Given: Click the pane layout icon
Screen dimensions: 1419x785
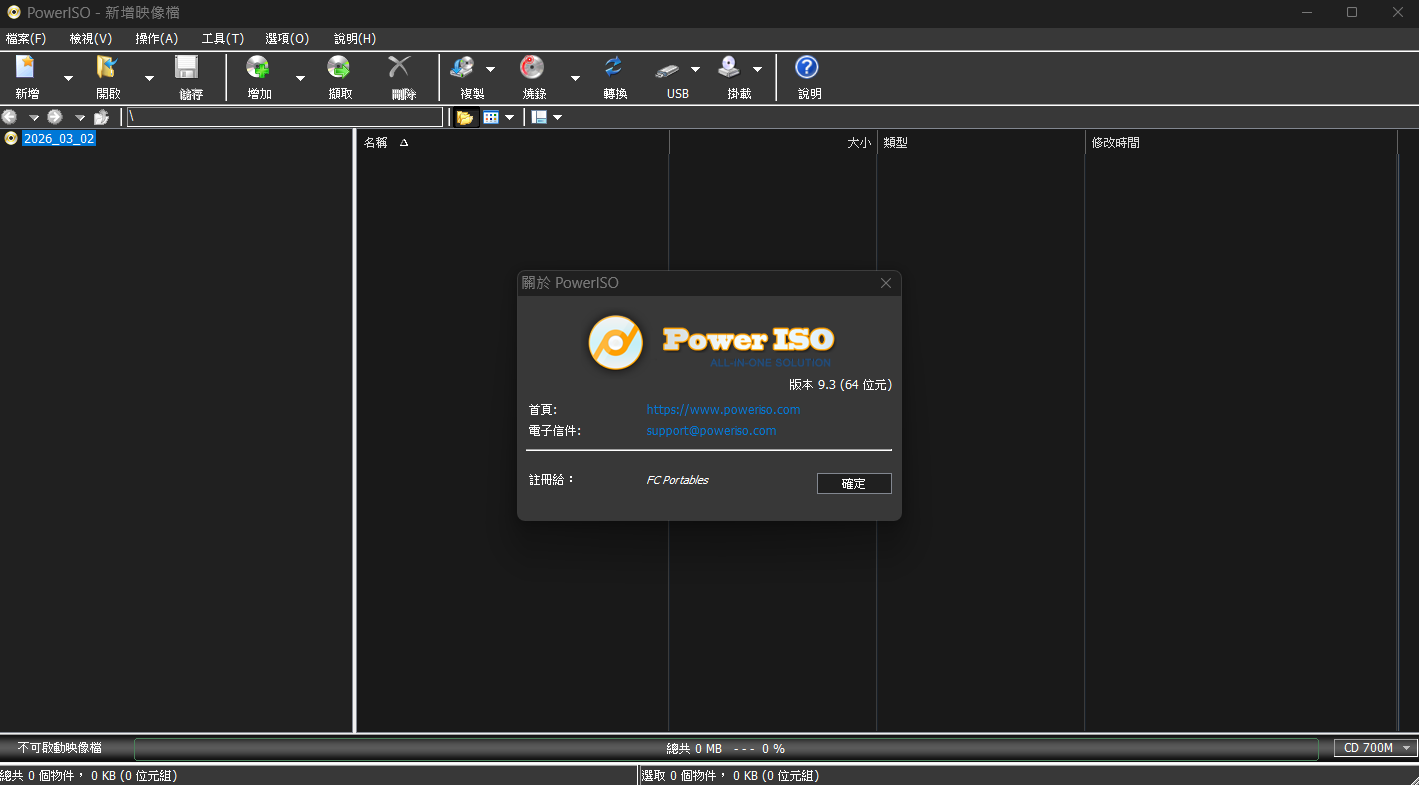Looking at the screenshot, I should tap(539, 117).
